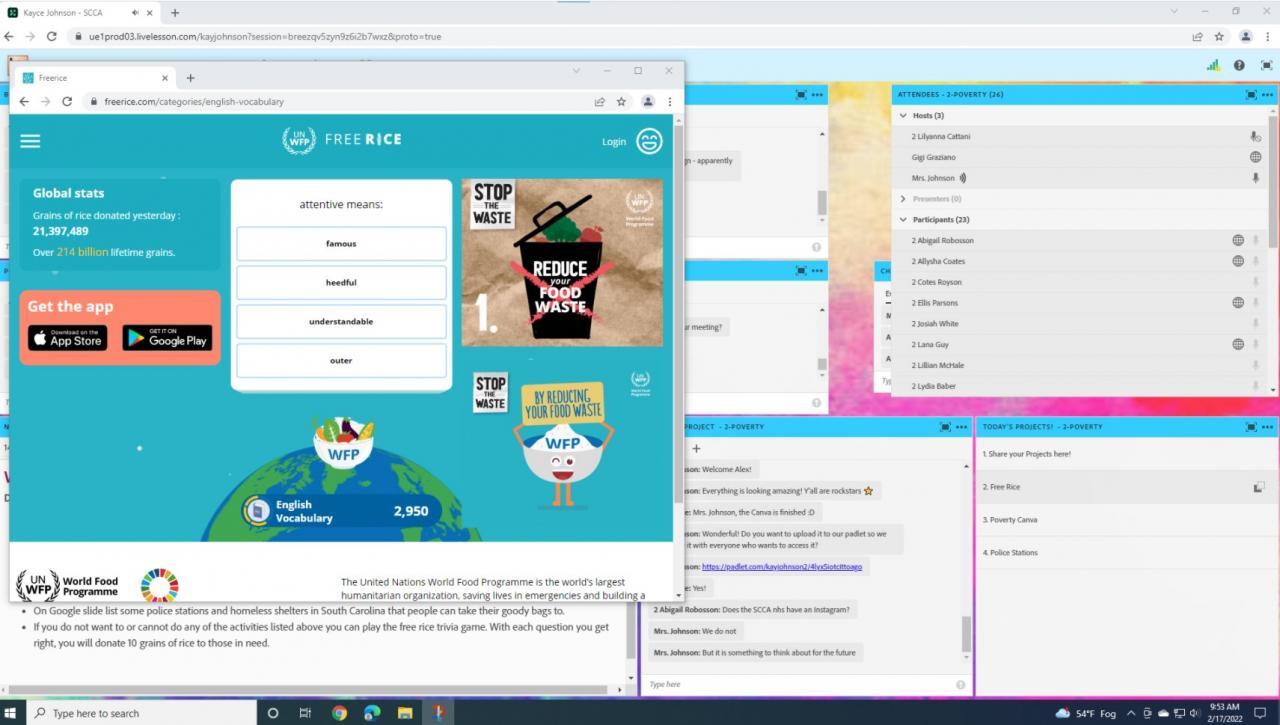Share the Freerice page from the address bar
Image resolution: width=1280 pixels, height=725 pixels.
[x=599, y=101]
